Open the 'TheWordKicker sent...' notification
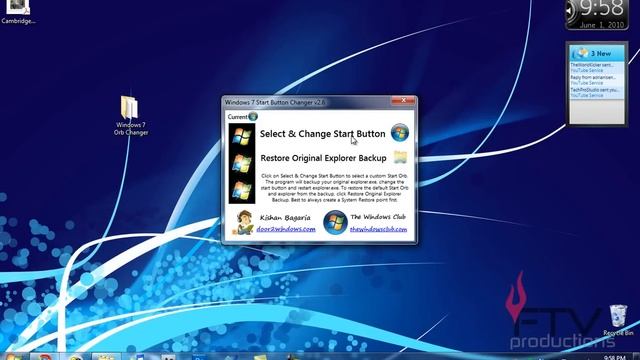This screenshot has width=640, height=360. click(x=597, y=67)
